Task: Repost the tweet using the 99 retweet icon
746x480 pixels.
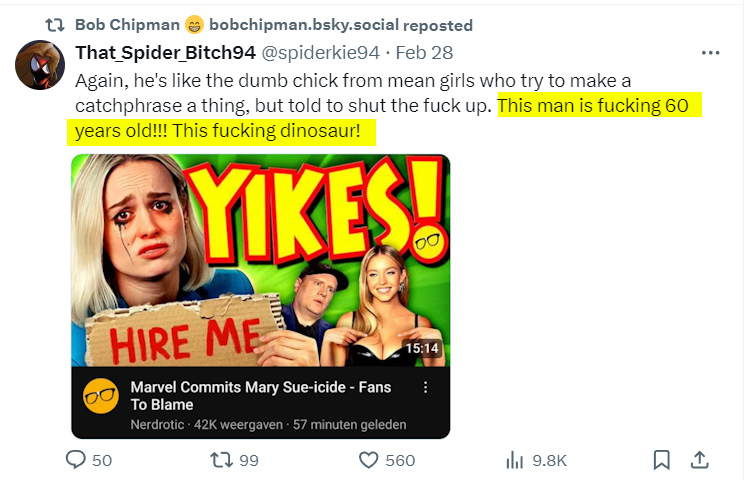Action: click(x=221, y=460)
